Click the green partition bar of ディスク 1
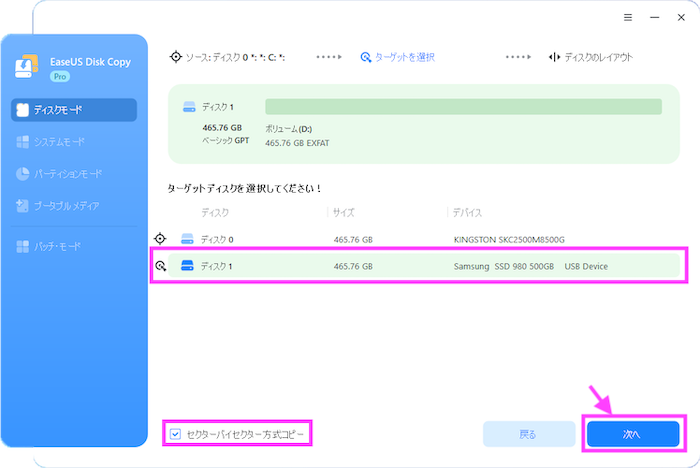Image resolution: width=700 pixels, height=468 pixels. pos(463,107)
